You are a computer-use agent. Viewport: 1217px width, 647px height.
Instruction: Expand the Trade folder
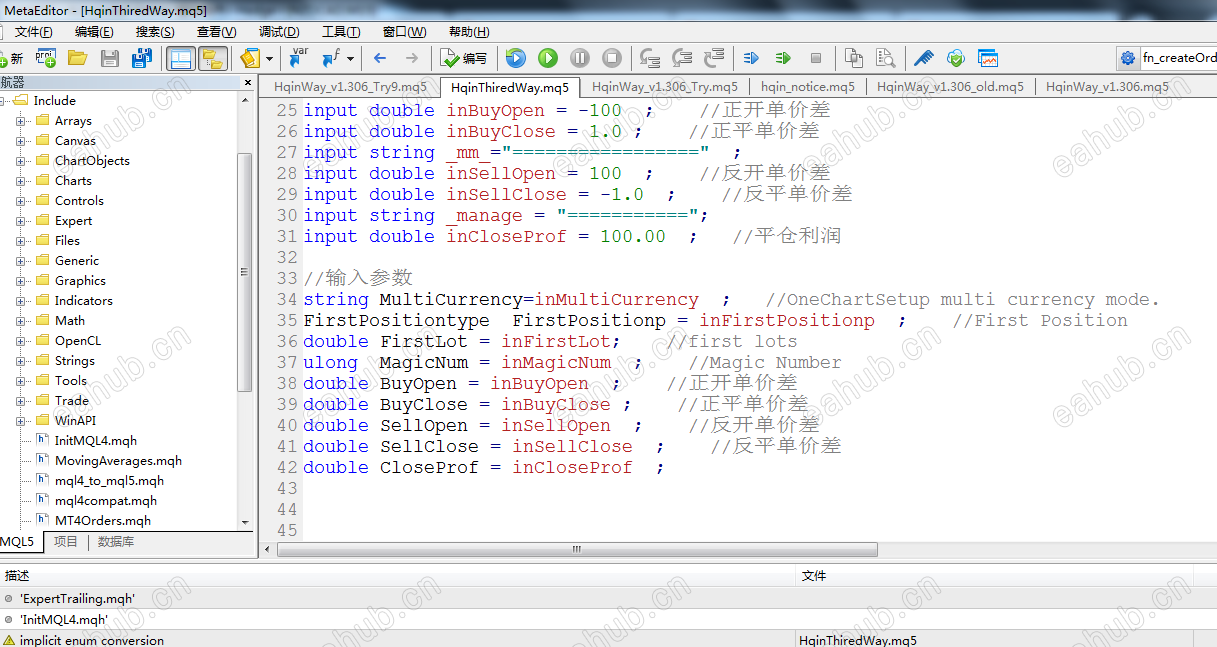pyautogui.click(x=21, y=401)
